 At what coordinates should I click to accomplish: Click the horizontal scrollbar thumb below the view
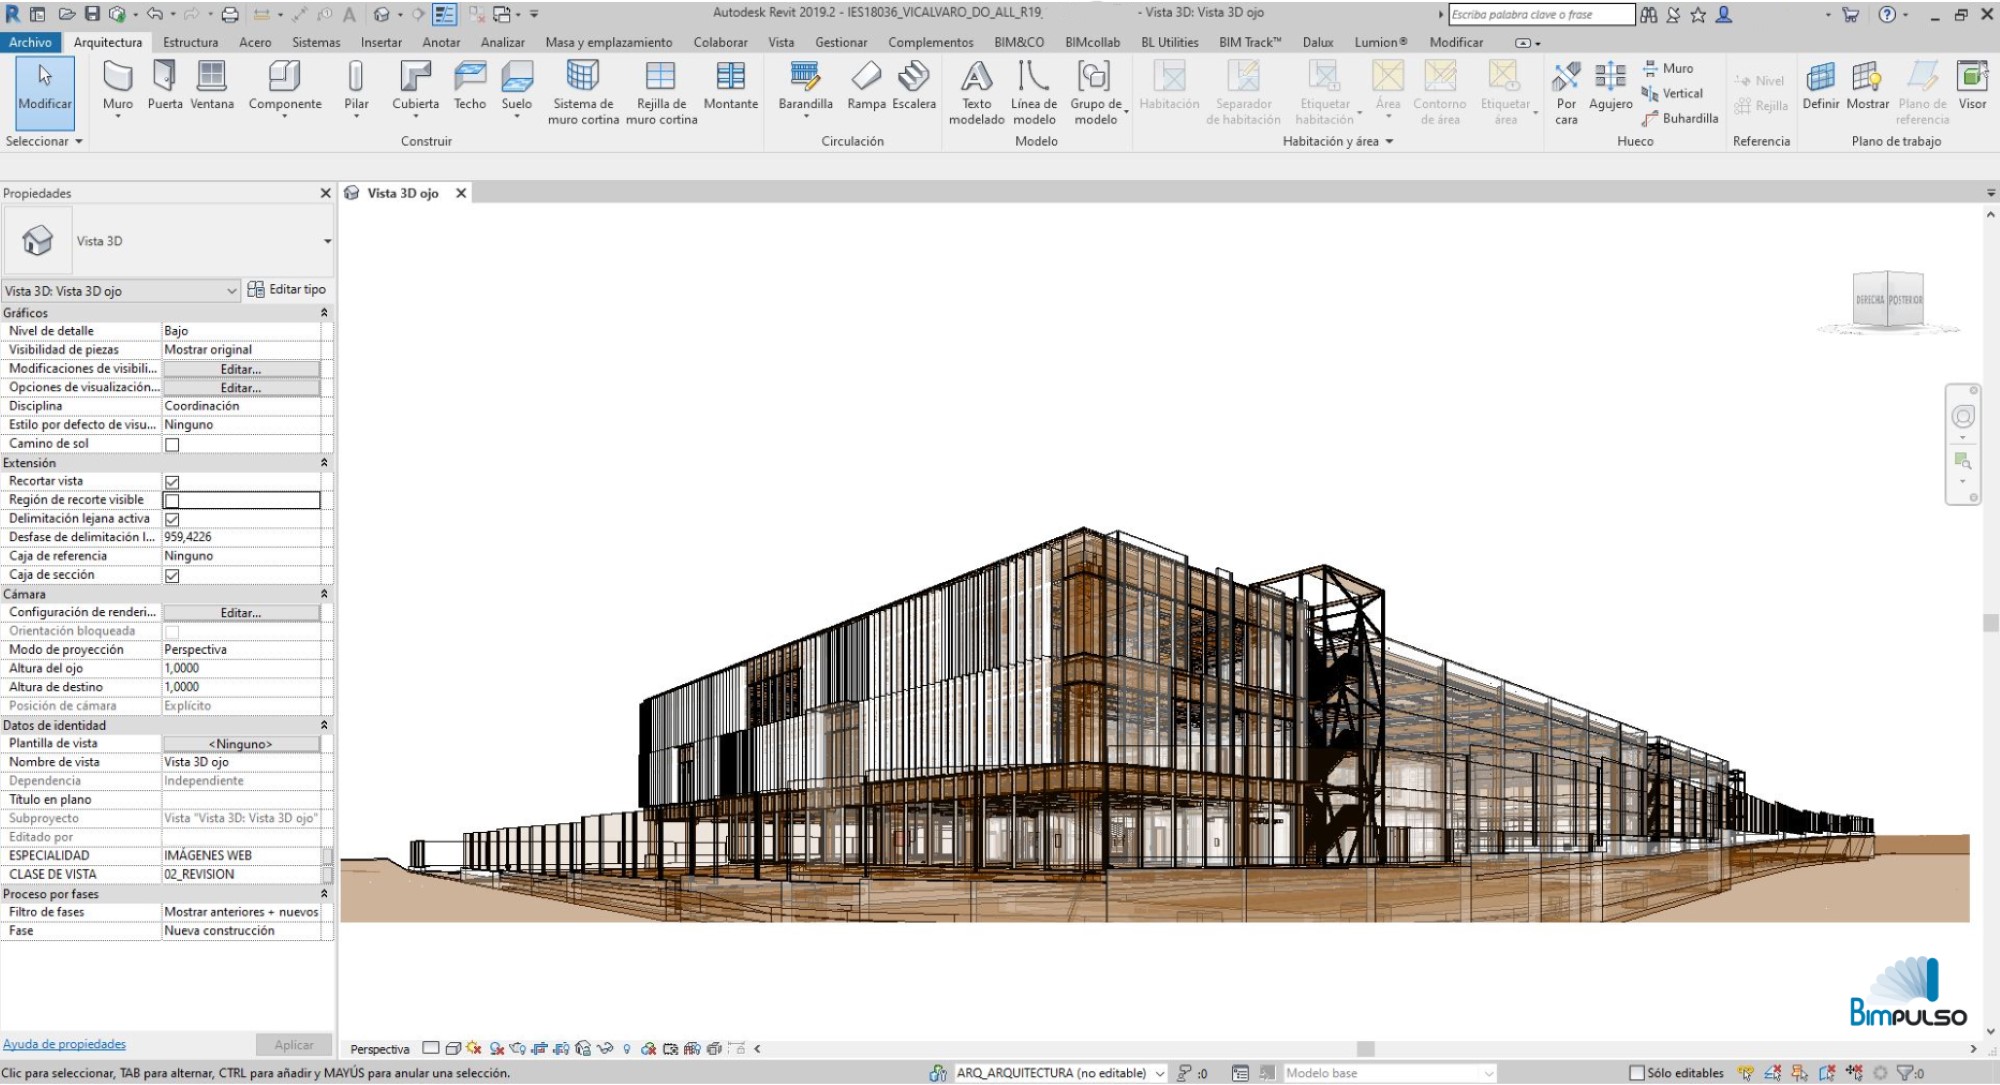pyautogui.click(x=1365, y=1049)
